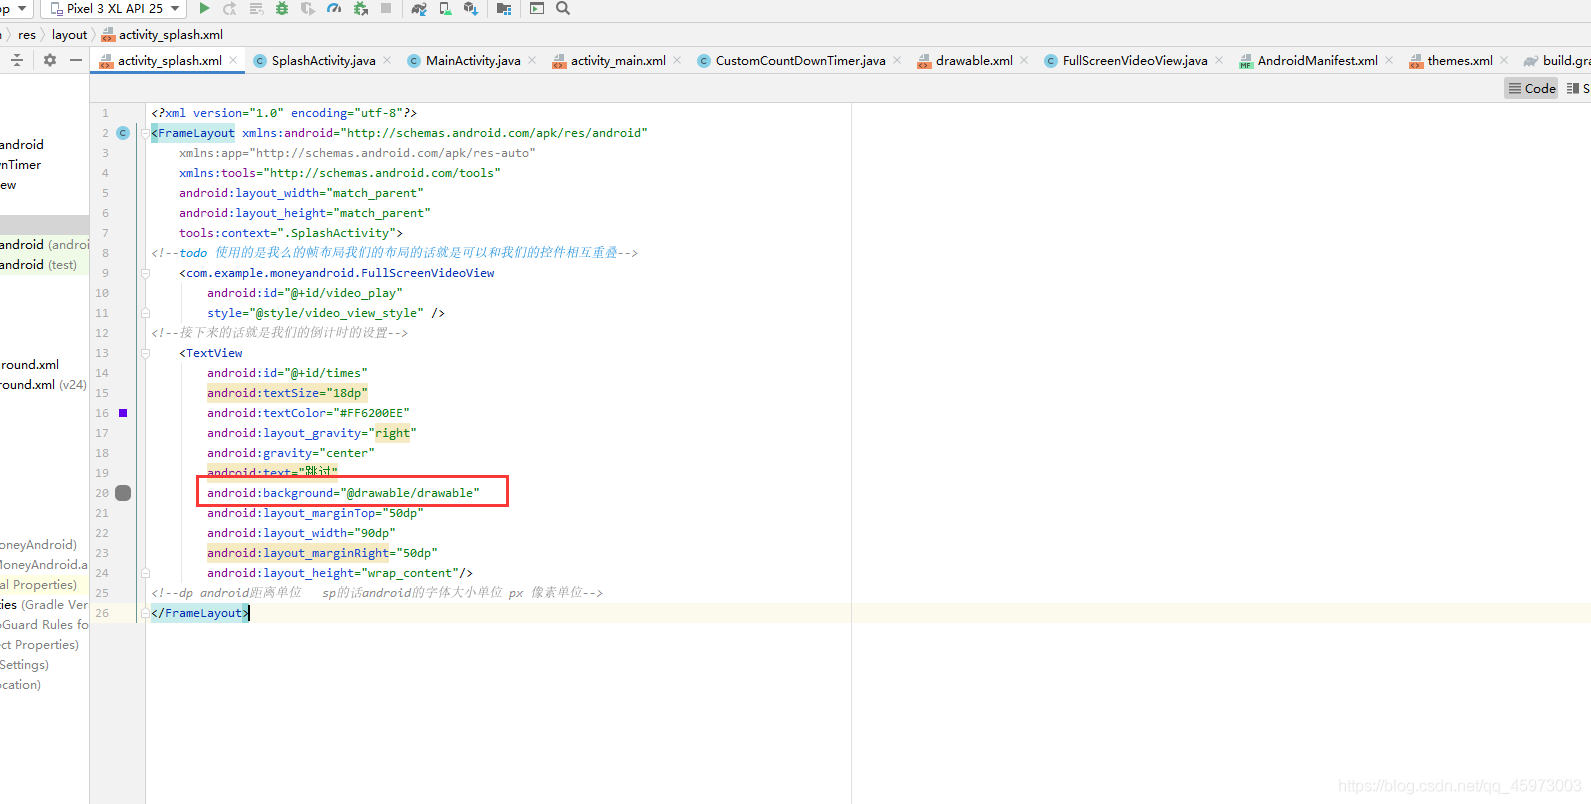
Task: Click the android:layout_marginRight "50dp" line
Action: tap(322, 553)
